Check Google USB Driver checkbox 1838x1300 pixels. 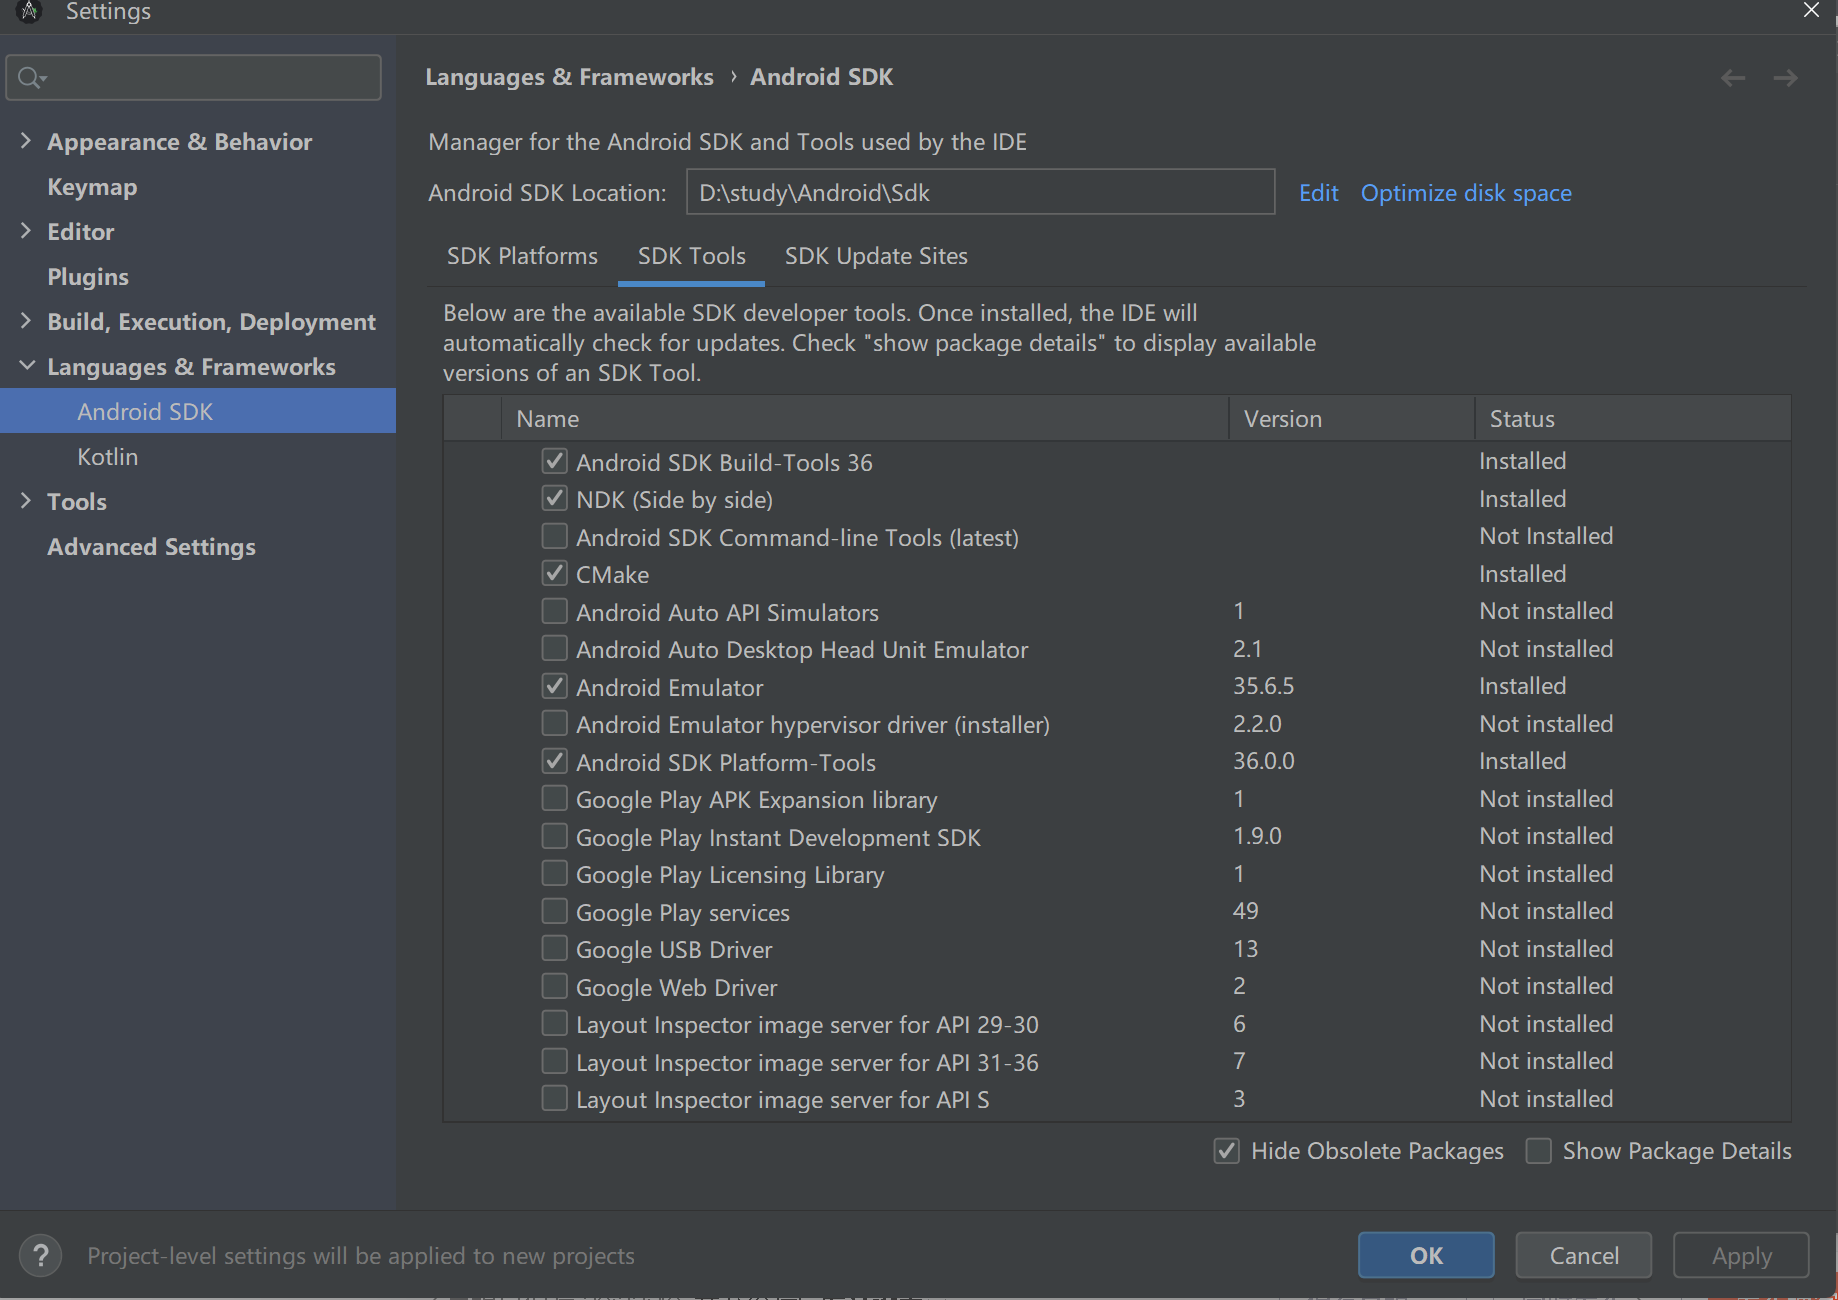pyautogui.click(x=554, y=948)
